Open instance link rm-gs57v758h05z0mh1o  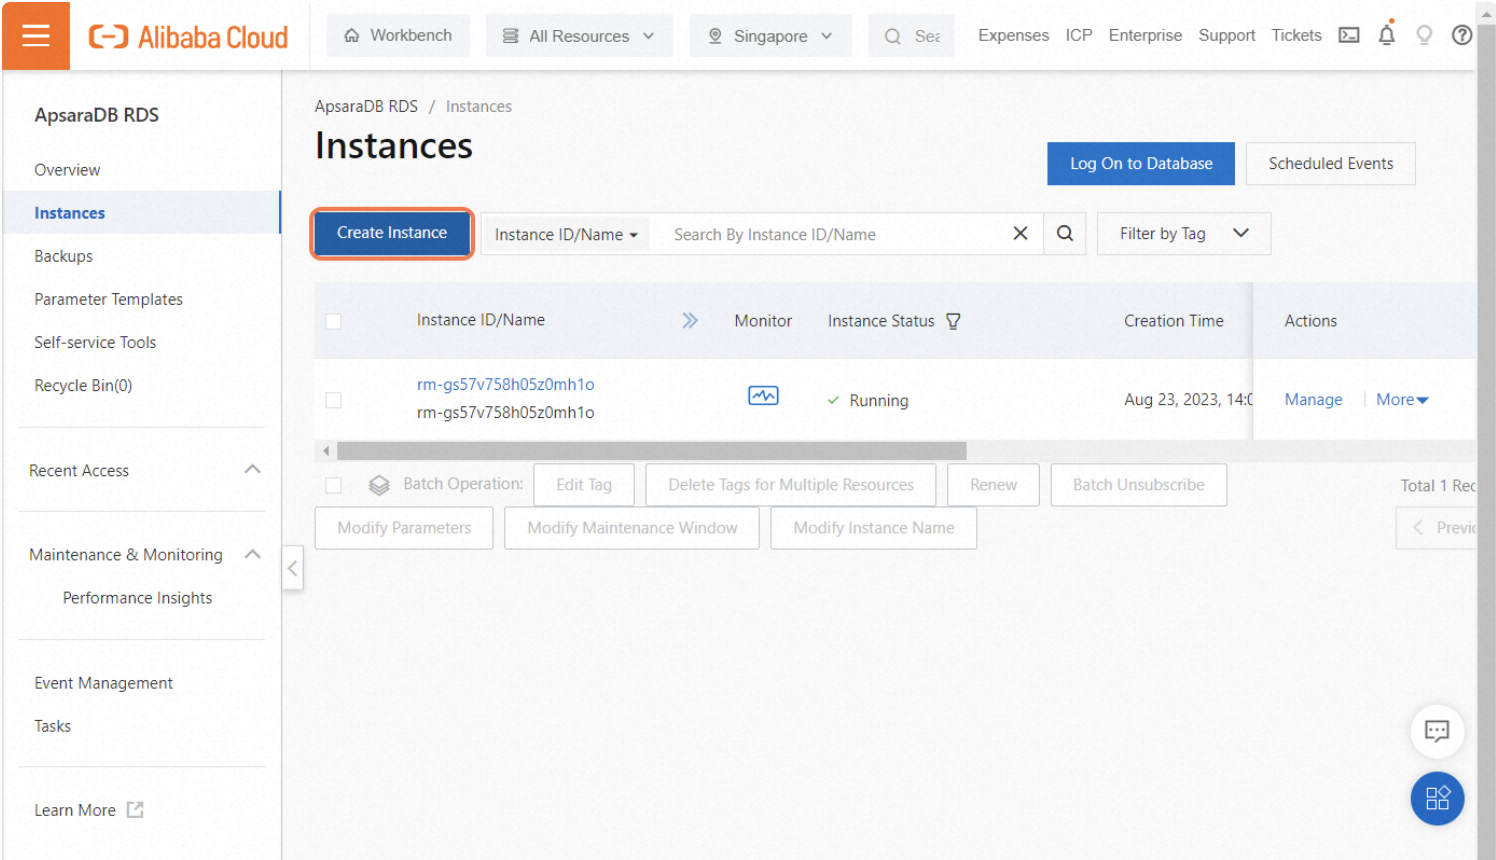coord(506,384)
